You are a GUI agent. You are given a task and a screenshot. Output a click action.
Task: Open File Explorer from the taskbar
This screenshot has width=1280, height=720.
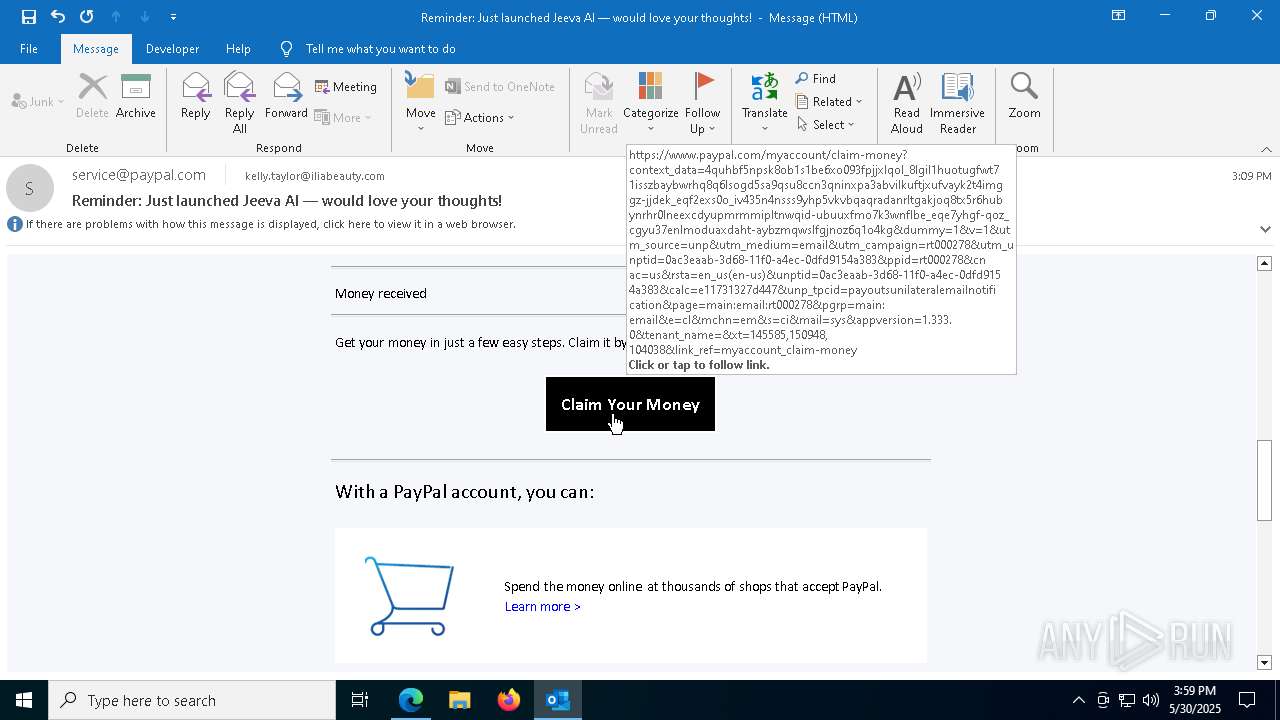(459, 700)
